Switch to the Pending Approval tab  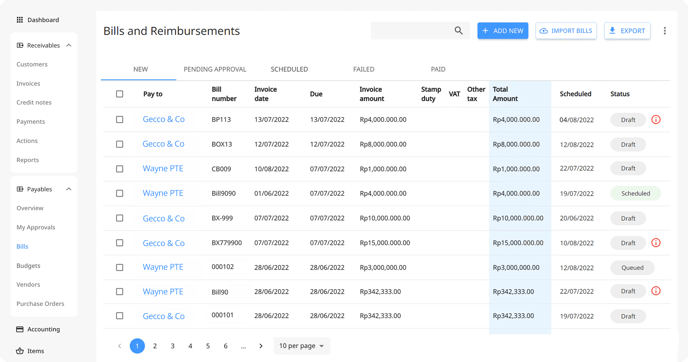coord(215,69)
